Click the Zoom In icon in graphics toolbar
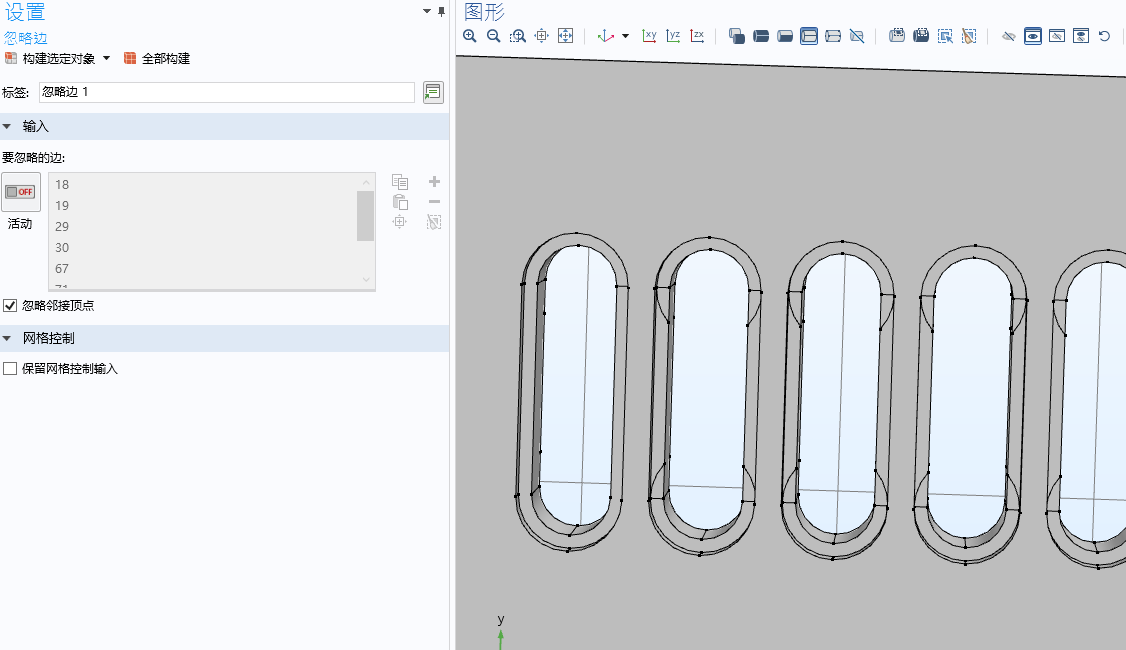The width and height of the screenshot is (1126, 650). pos(470,36)
